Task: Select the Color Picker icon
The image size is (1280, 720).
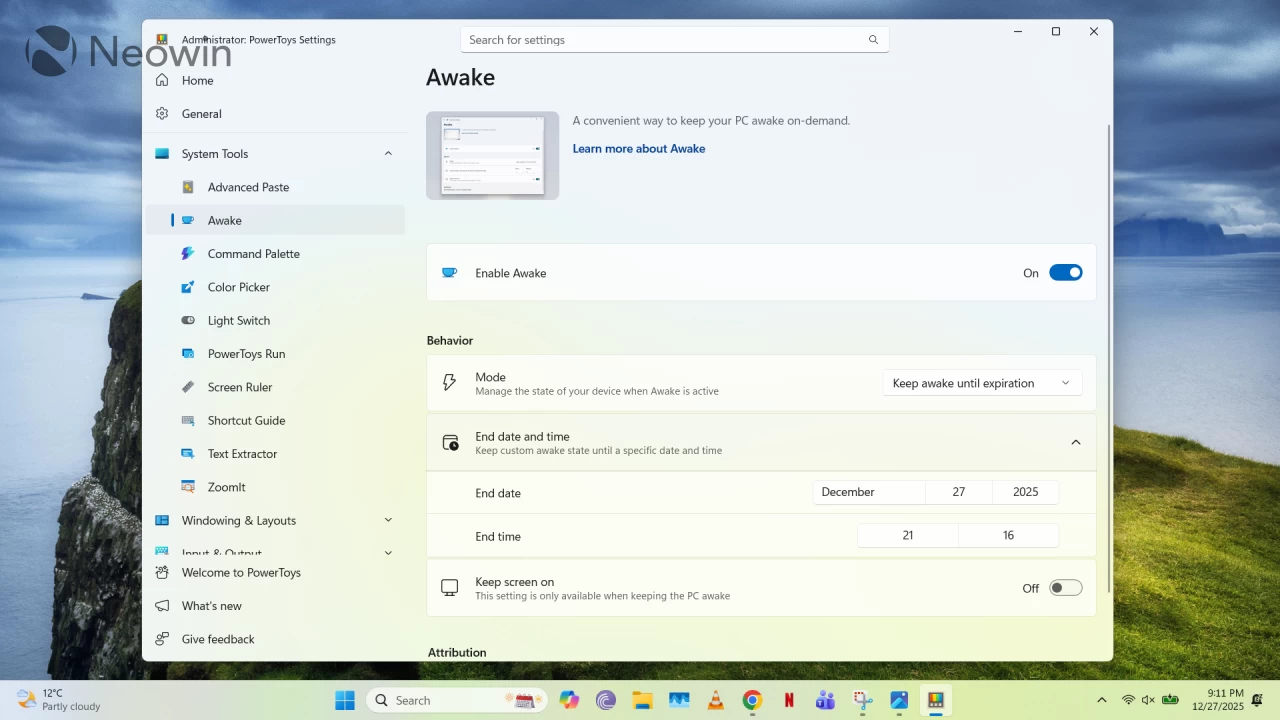Action: click(x=188, y=287)
